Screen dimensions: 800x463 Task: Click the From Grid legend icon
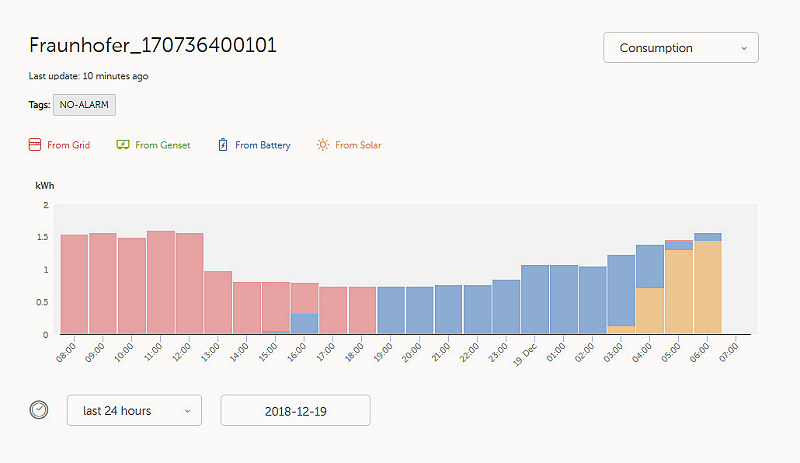pyautogui.click(x=34, y=145)
